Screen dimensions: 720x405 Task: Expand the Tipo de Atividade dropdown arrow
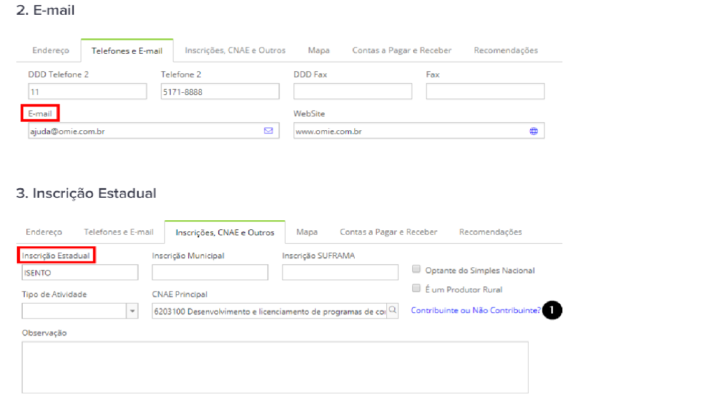132,311
